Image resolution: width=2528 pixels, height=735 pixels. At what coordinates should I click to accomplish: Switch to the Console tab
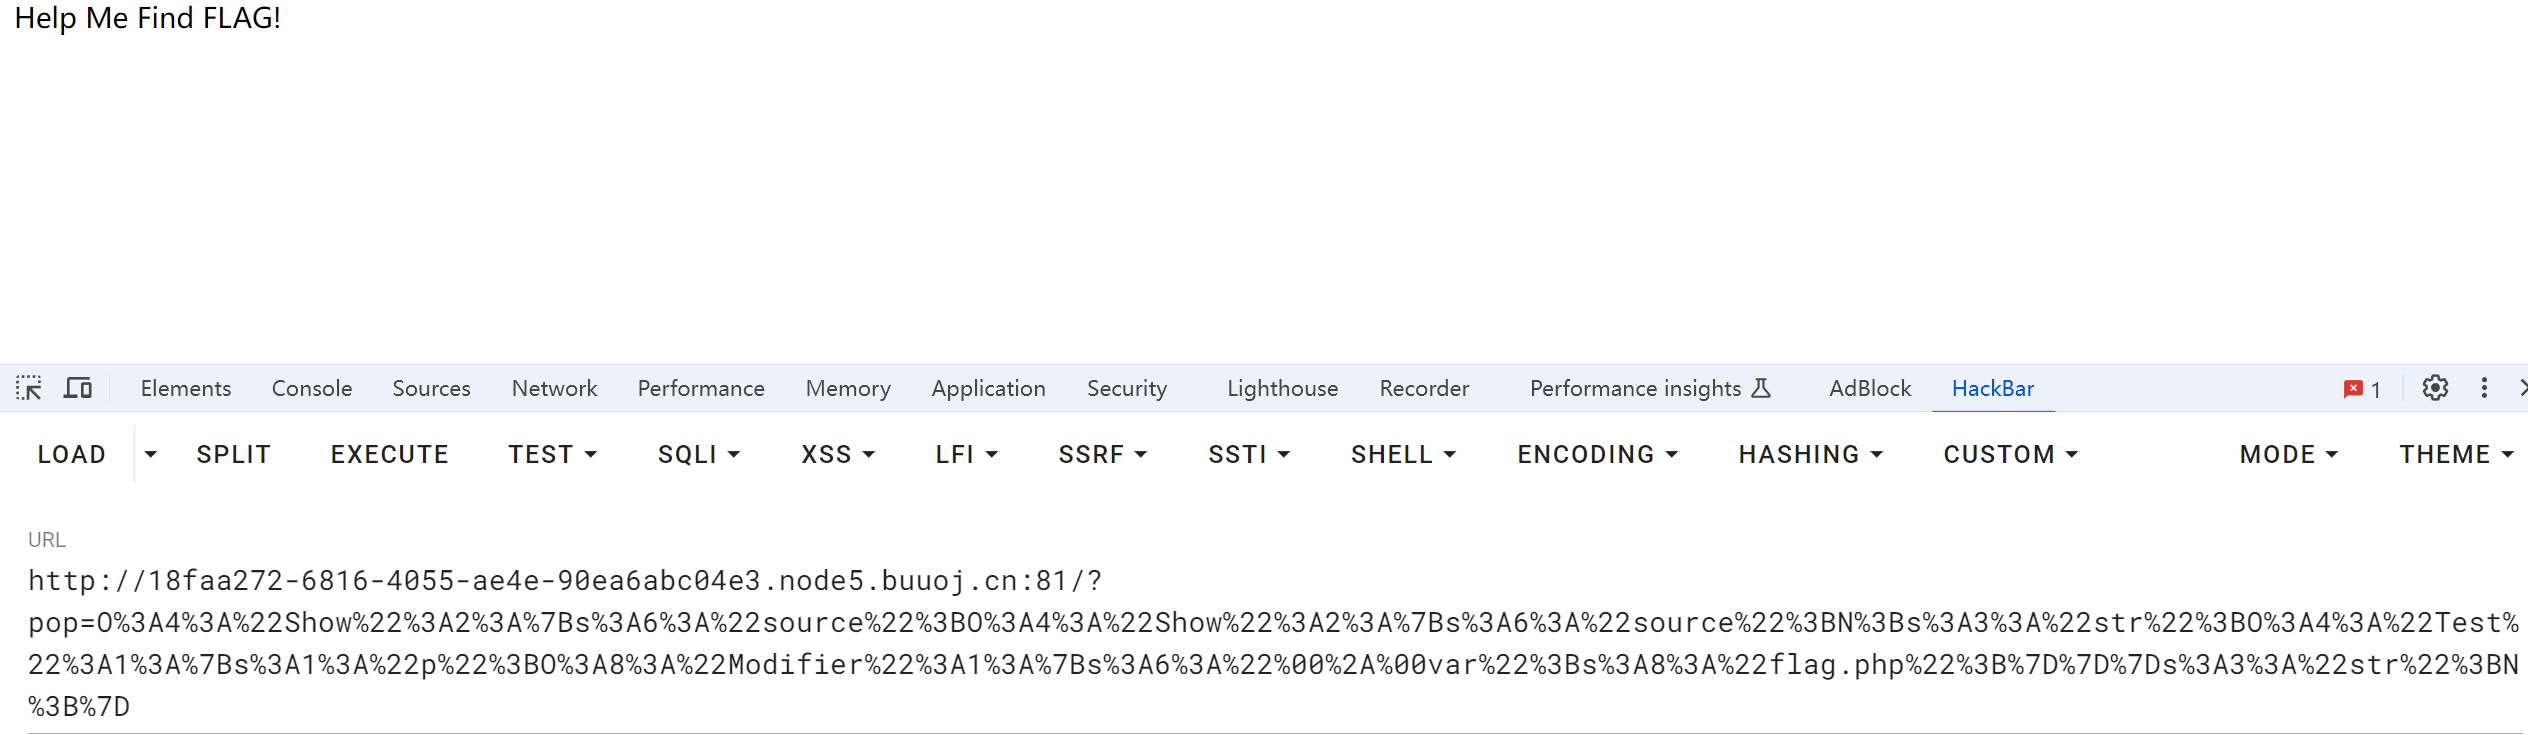[x=312, y=388]
